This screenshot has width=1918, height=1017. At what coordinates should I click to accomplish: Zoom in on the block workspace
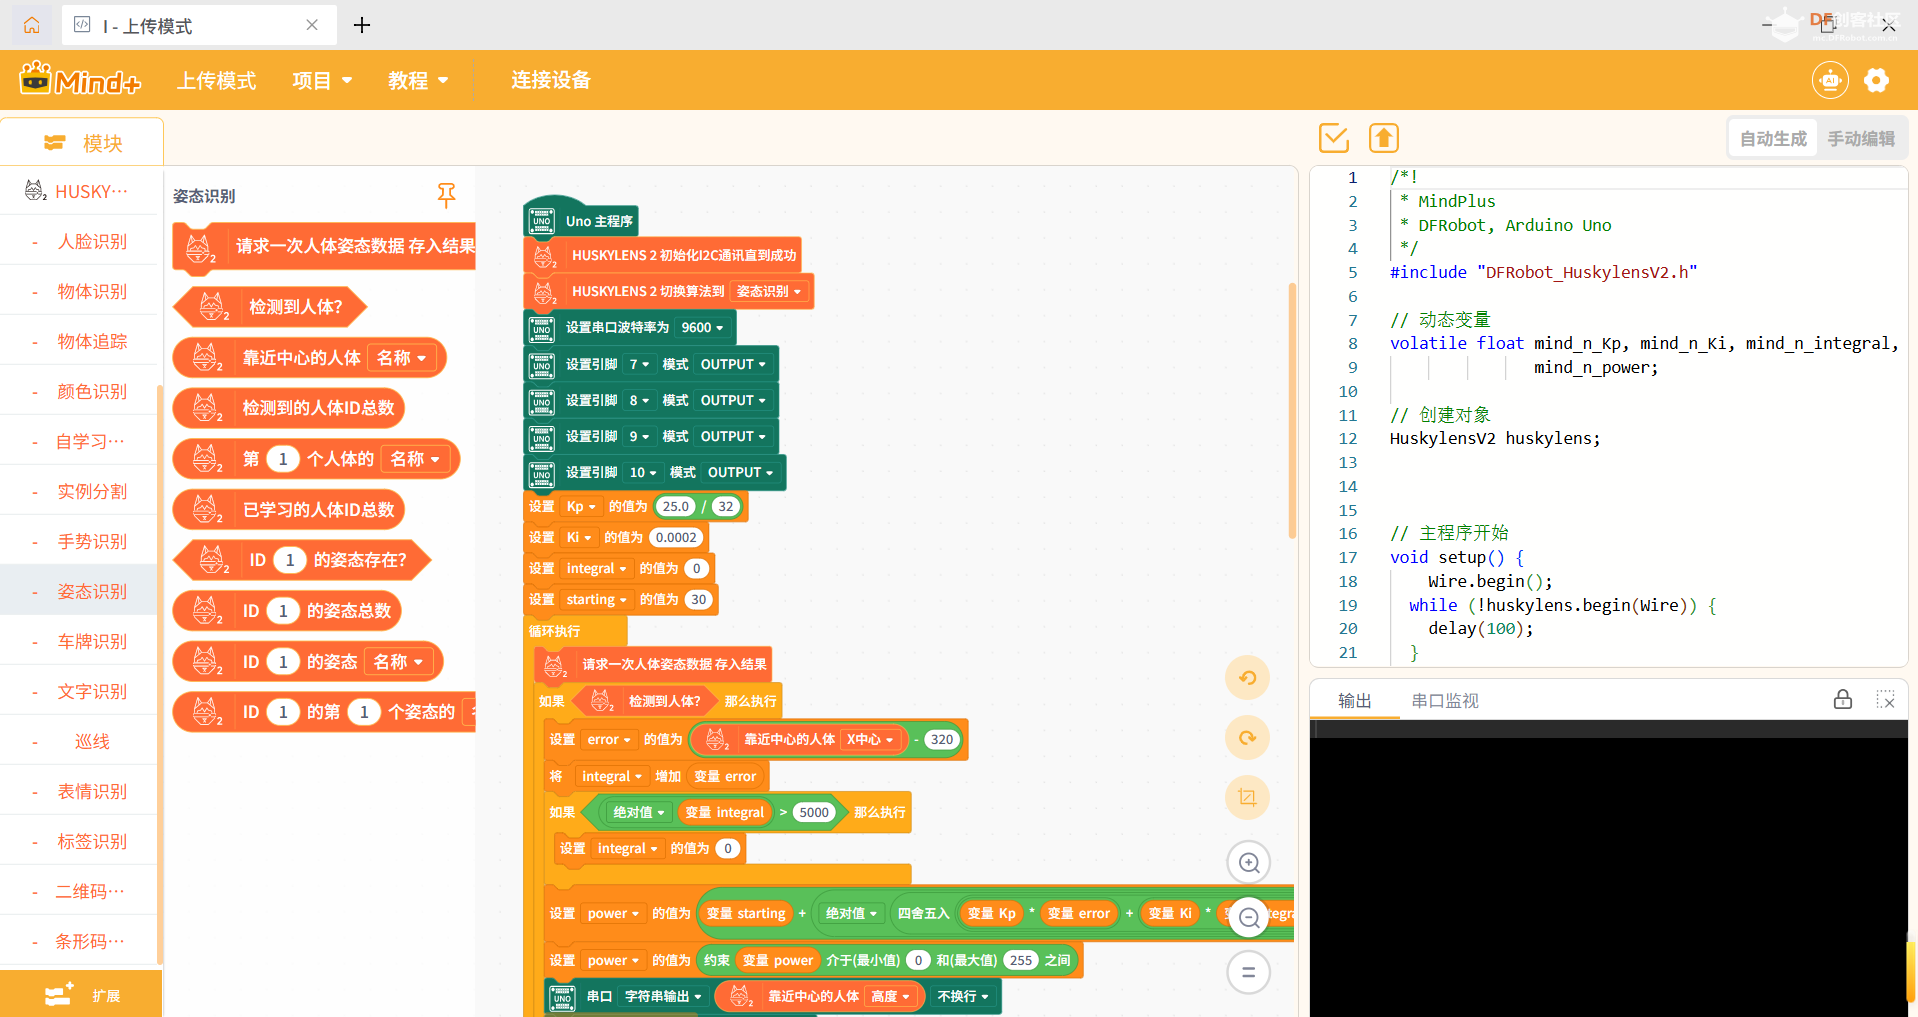pyautogui.click(x=1248, y=862)
